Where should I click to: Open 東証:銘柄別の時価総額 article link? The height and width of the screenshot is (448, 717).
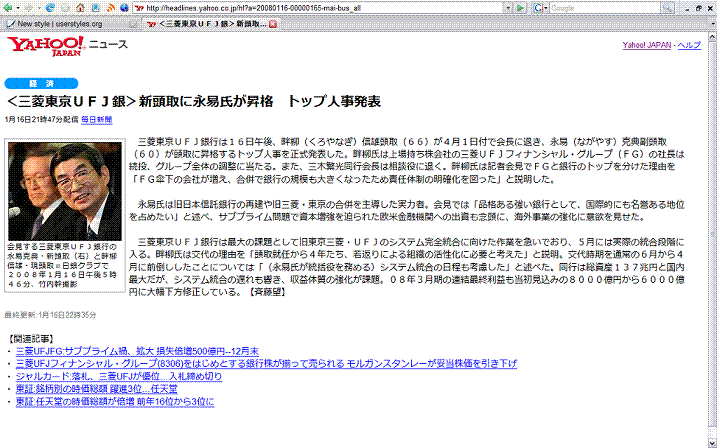click(96, 389)
